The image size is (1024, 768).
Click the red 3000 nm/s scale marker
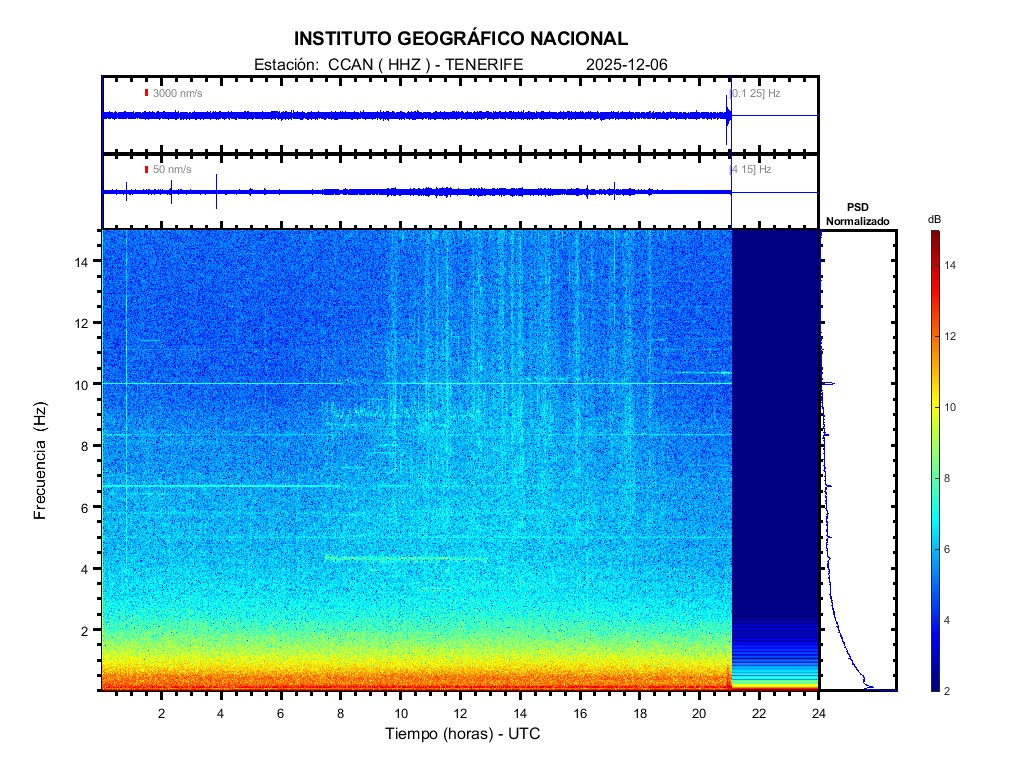tap(146, 93)
